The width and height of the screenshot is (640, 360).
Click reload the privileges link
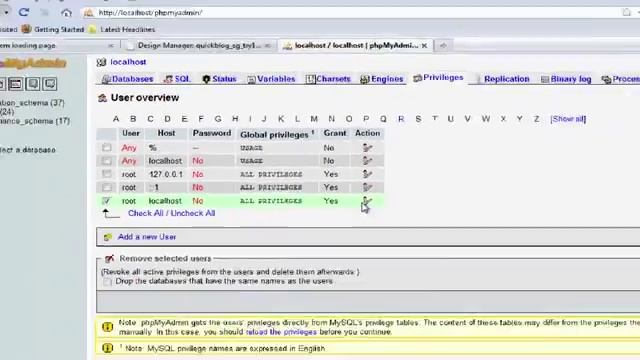[281, 332]
